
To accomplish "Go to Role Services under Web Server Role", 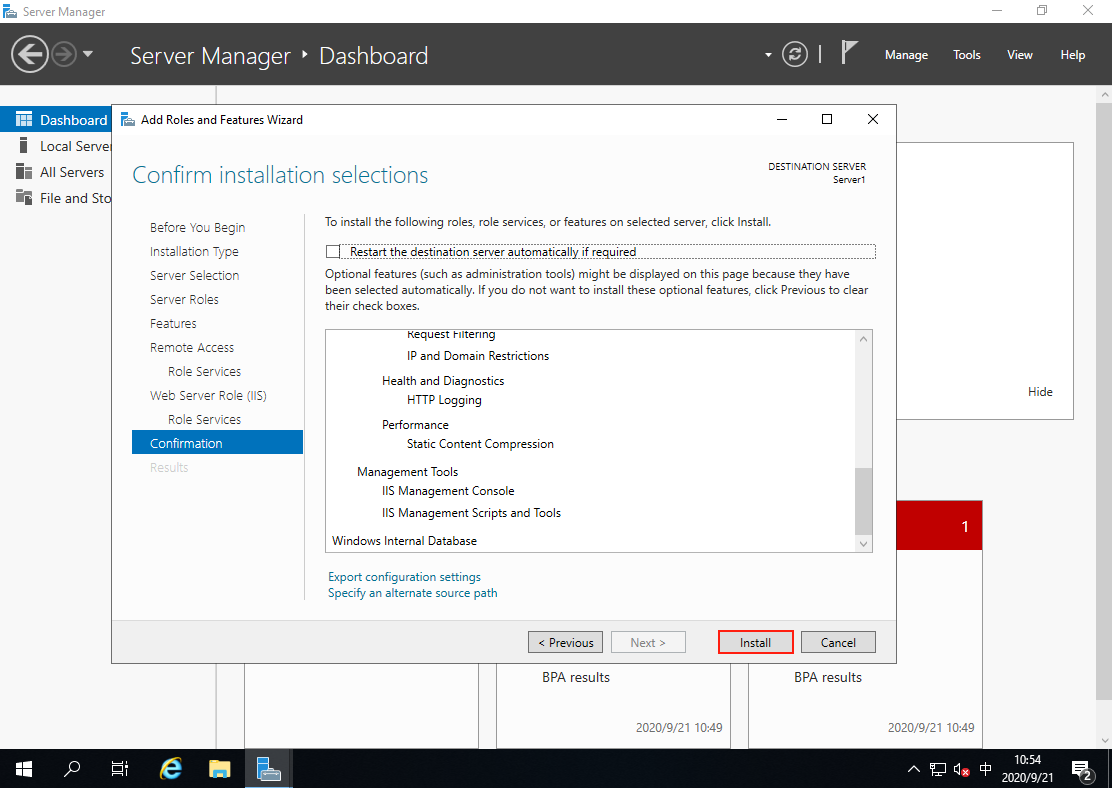I will 204,420.
